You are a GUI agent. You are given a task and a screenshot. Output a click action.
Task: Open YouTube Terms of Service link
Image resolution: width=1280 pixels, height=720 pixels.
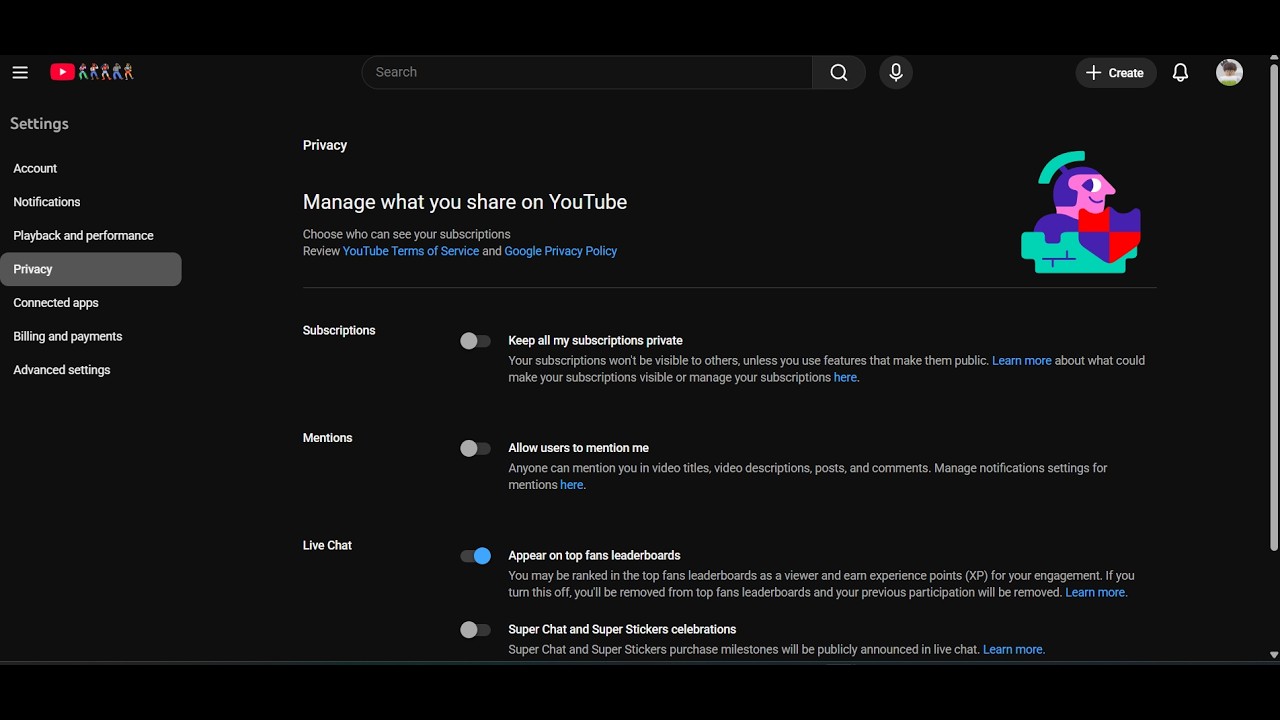(x=411, y=251)
